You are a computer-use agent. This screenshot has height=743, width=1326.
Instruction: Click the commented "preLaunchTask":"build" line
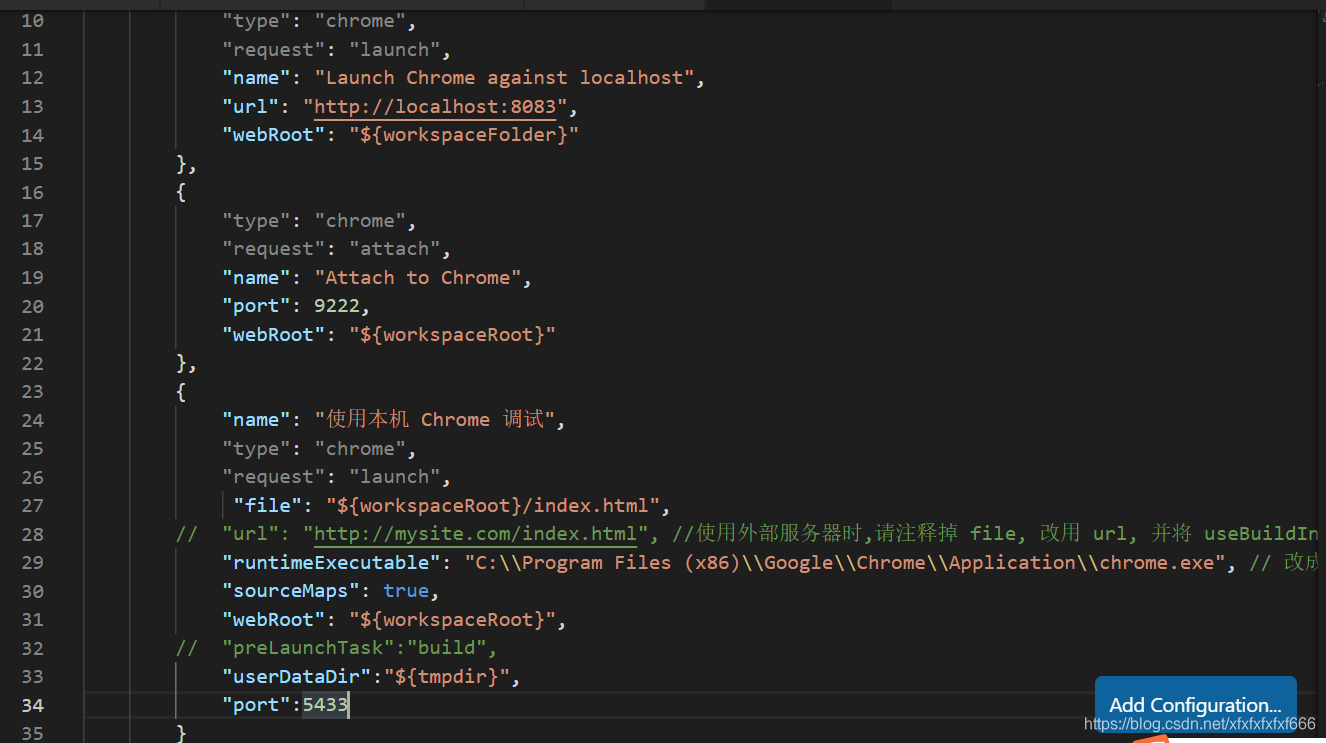336,648
